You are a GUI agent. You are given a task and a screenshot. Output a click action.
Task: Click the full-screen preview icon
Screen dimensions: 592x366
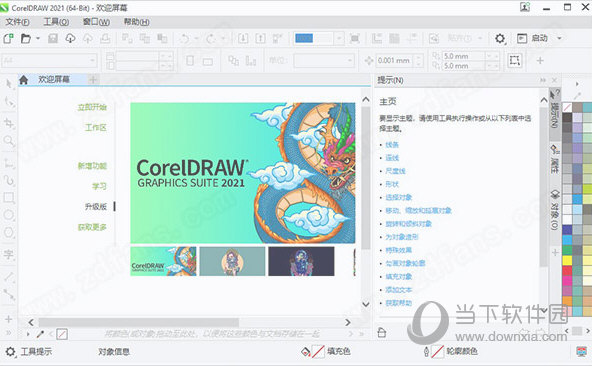point(355,39)
